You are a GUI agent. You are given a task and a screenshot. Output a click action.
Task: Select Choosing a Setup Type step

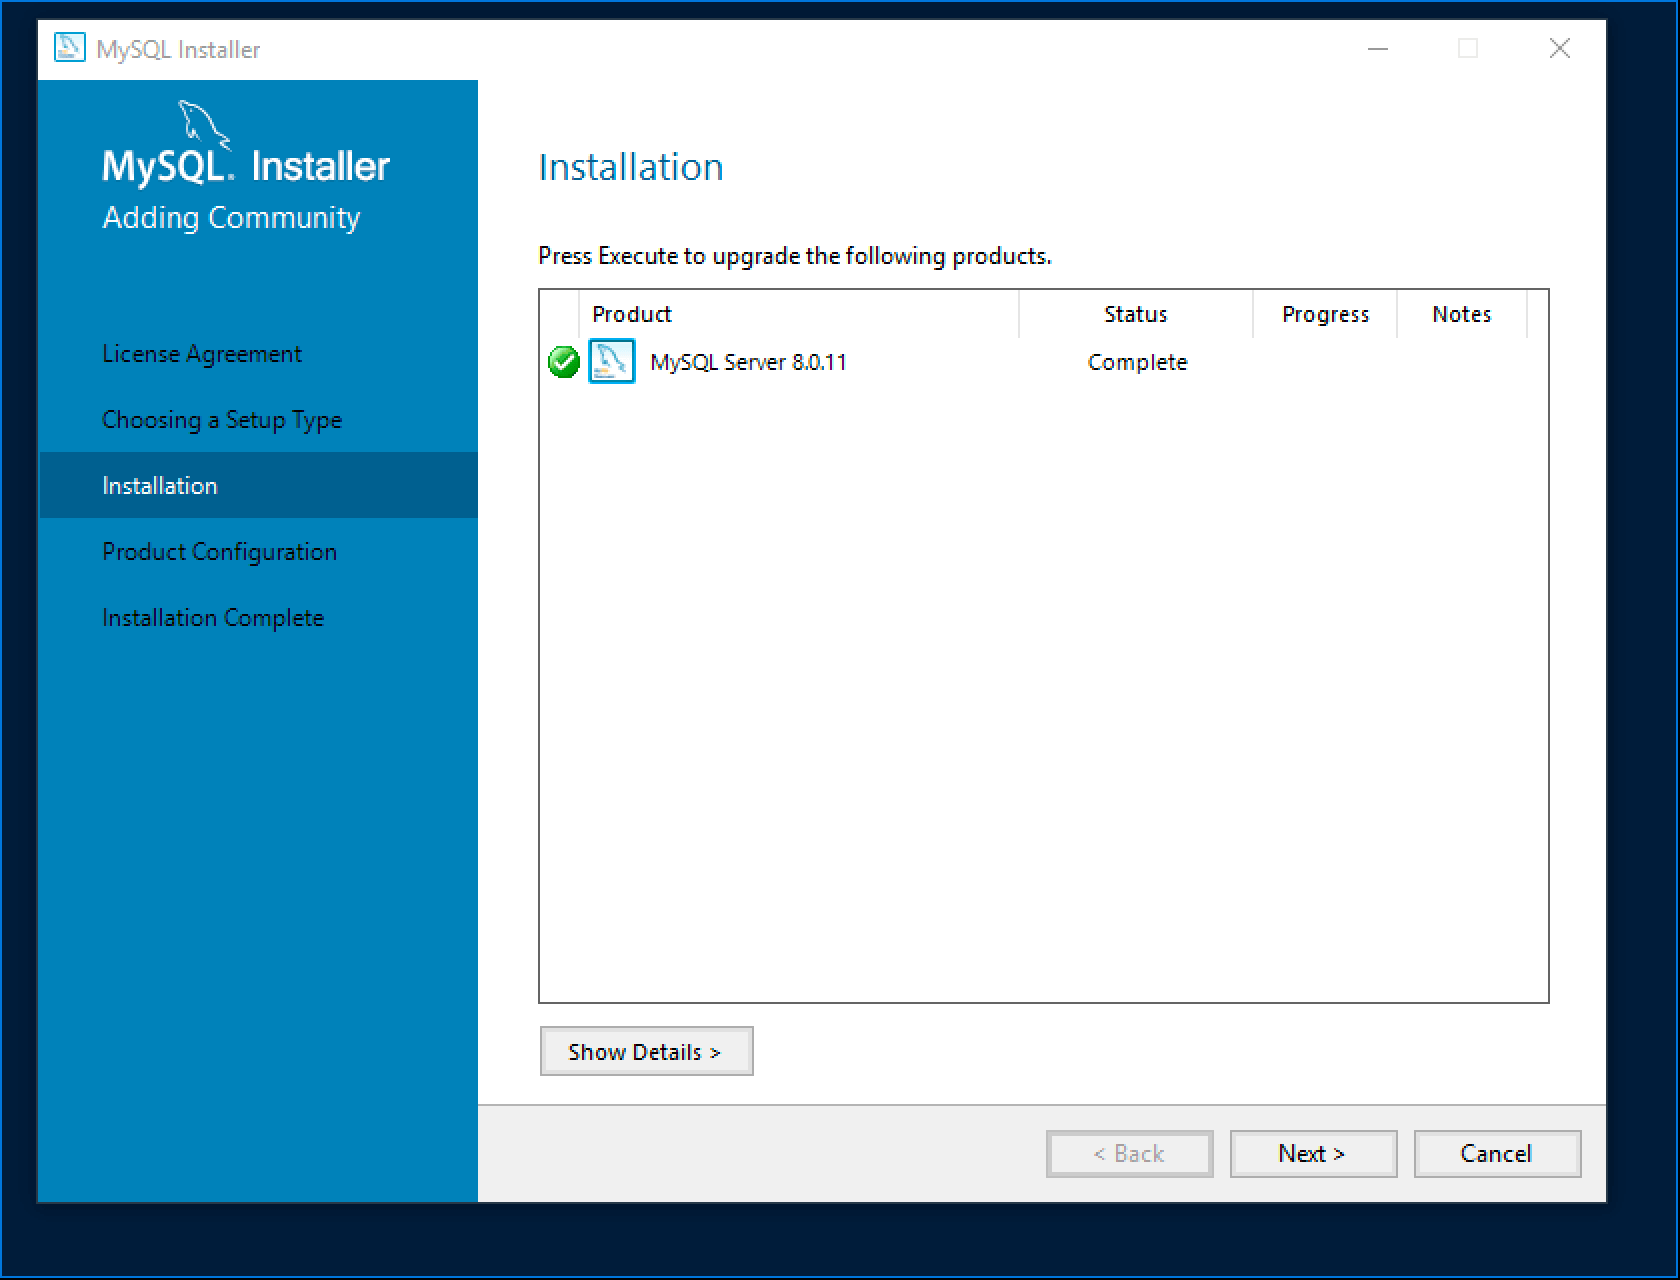click(222, 420)
